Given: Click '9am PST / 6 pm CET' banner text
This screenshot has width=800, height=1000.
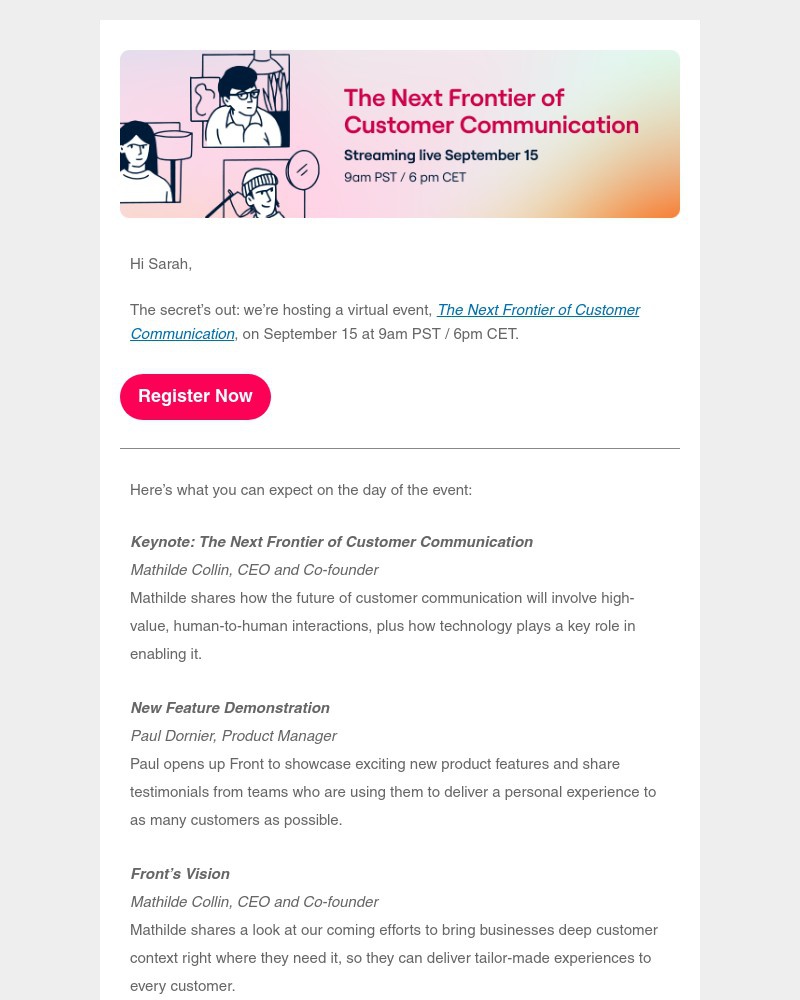Looking at the screenshot, I should pyautogui.click(x=404, y=177).
